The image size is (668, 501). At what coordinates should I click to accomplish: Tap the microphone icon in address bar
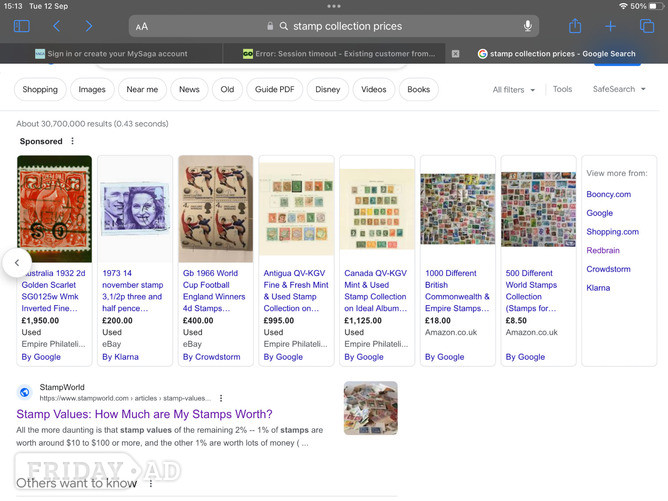coord(527,26)
